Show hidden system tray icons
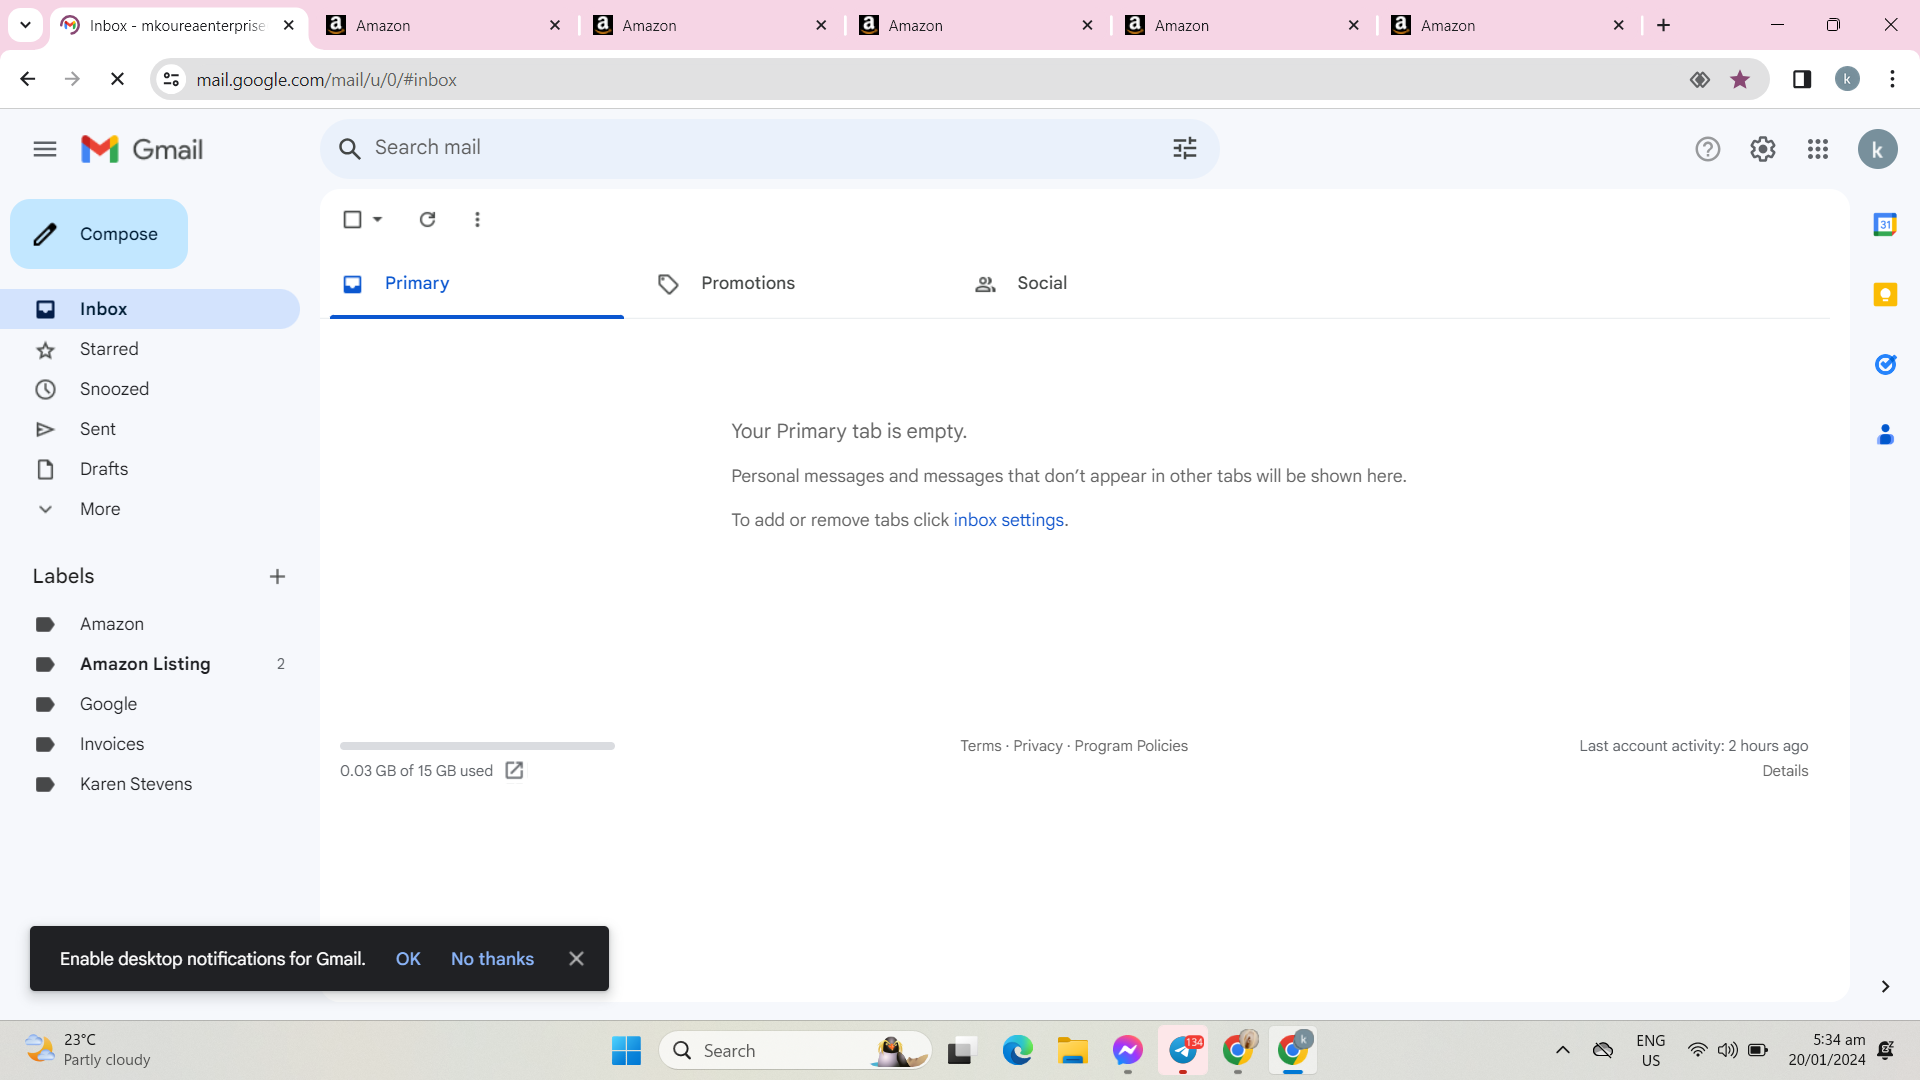Image resolution: width=1920 pixels, height=1080 pixels. tap(1563, 1050)
